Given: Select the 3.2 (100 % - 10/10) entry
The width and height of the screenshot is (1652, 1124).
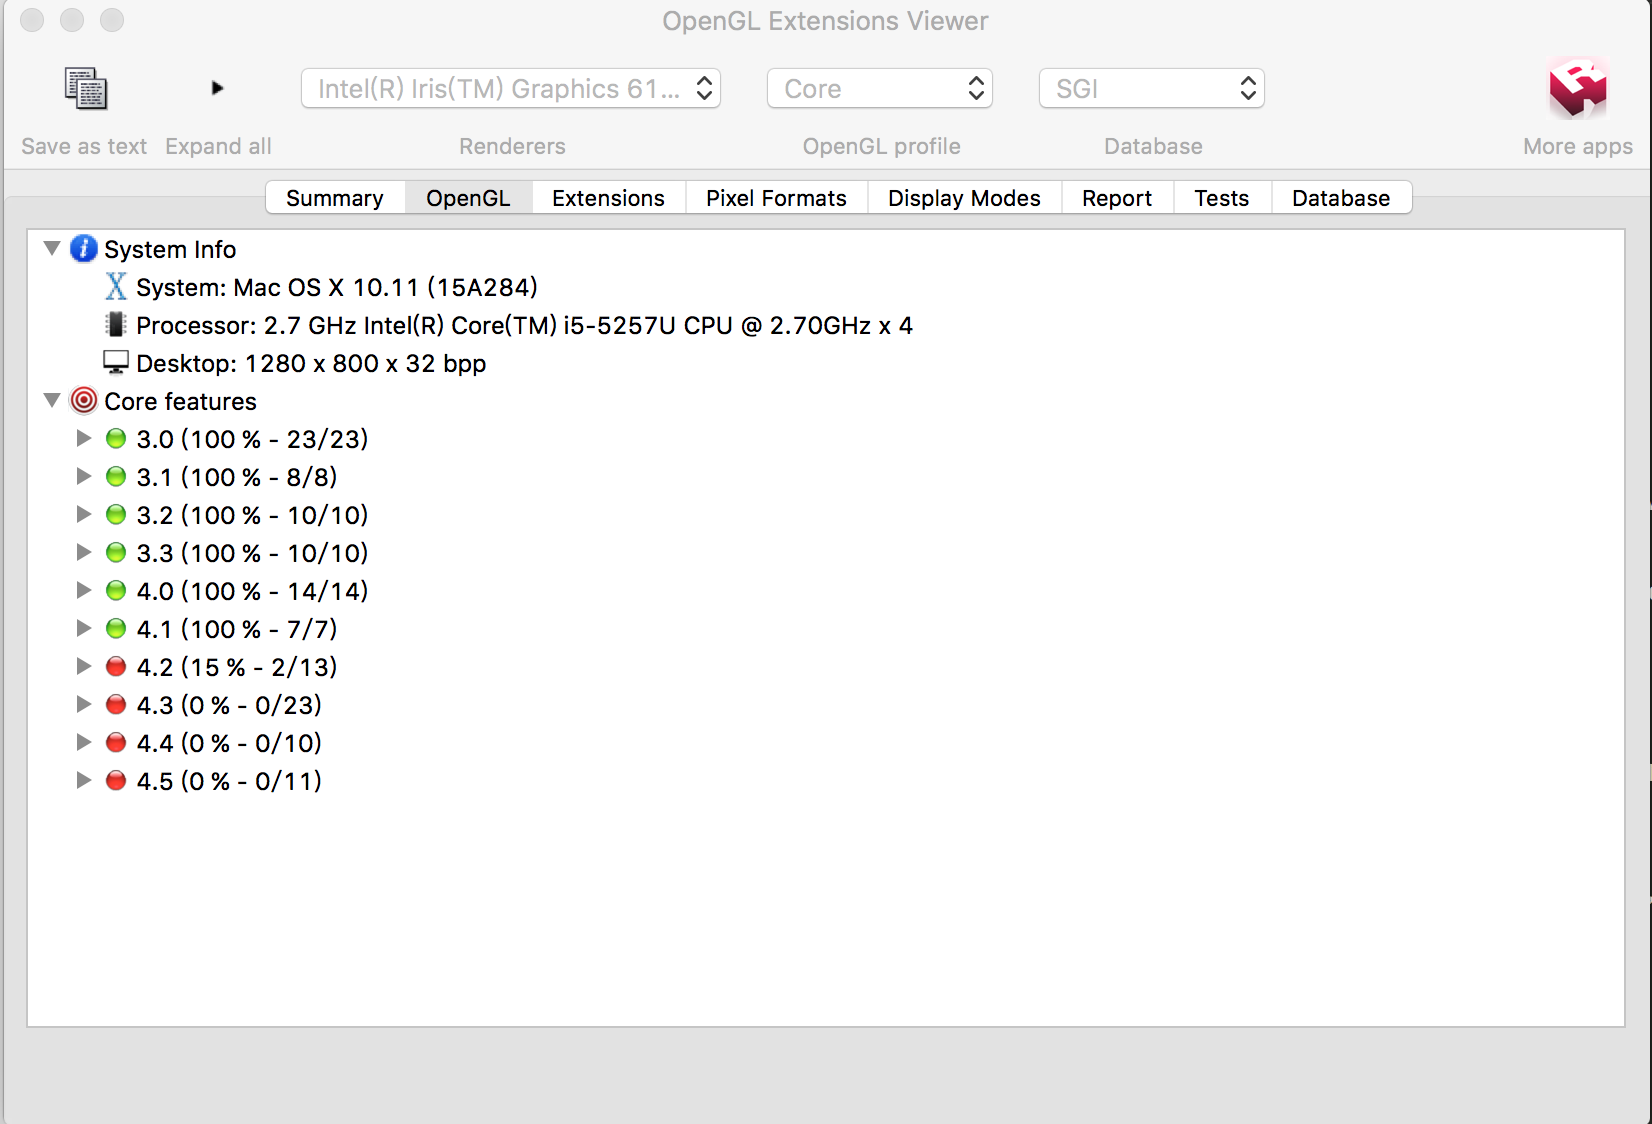Looking at the screenshot, I should pos(252,515).
